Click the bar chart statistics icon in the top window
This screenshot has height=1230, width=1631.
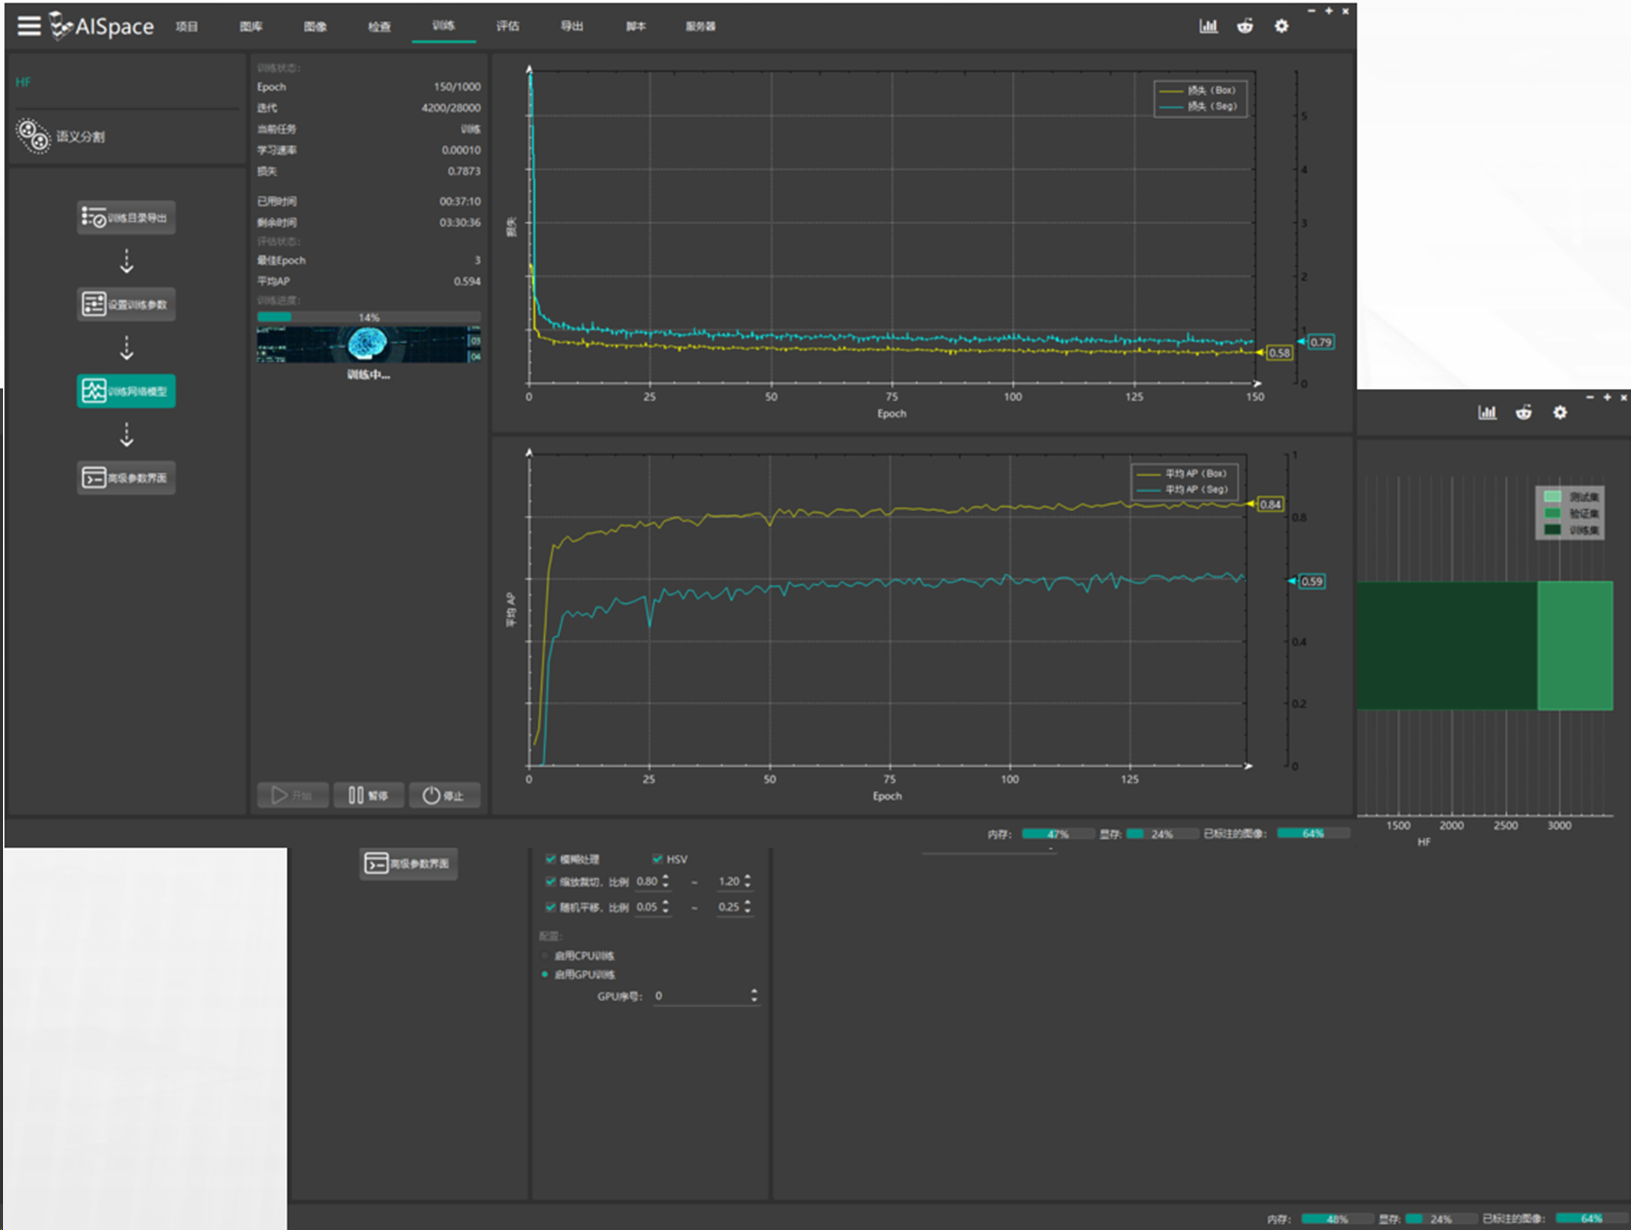click(x=1208, y=26)
